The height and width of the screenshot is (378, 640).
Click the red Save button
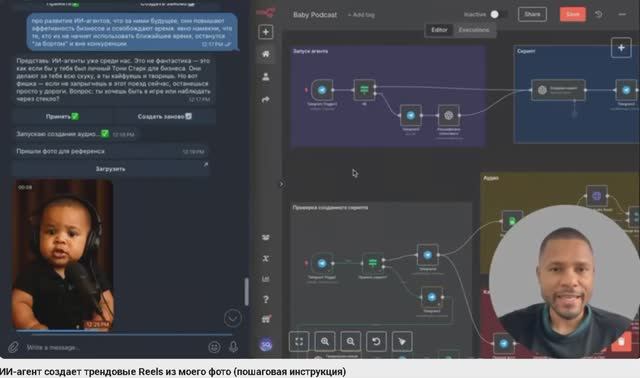click(x=573, y=14)
